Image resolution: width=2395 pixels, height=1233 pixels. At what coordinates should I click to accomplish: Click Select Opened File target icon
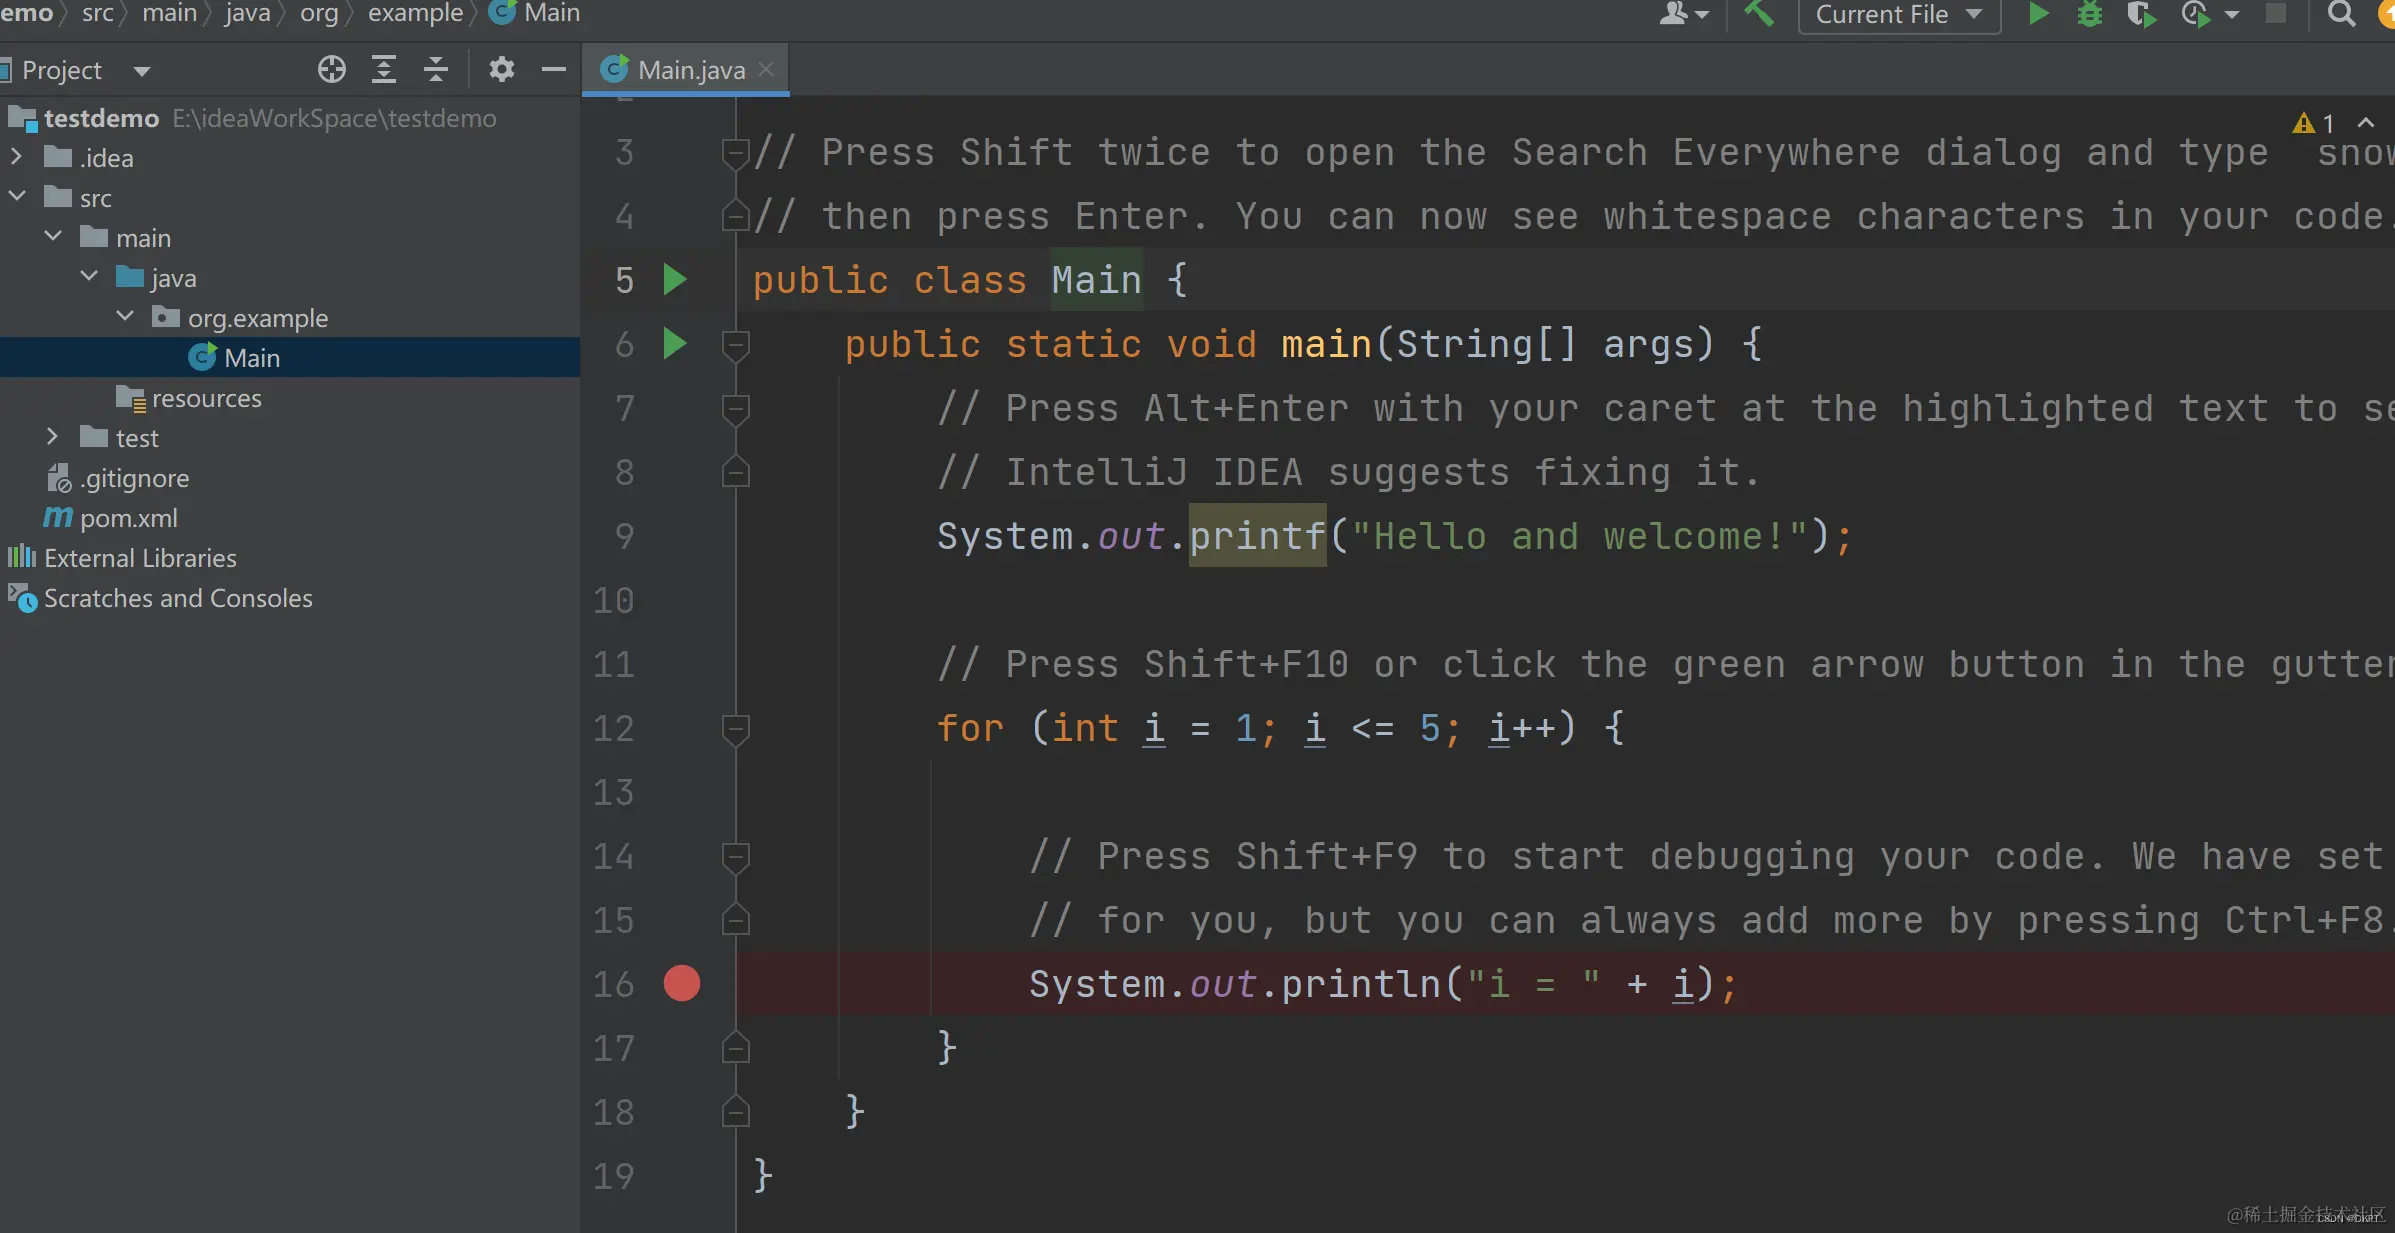(x=332, y=70)
